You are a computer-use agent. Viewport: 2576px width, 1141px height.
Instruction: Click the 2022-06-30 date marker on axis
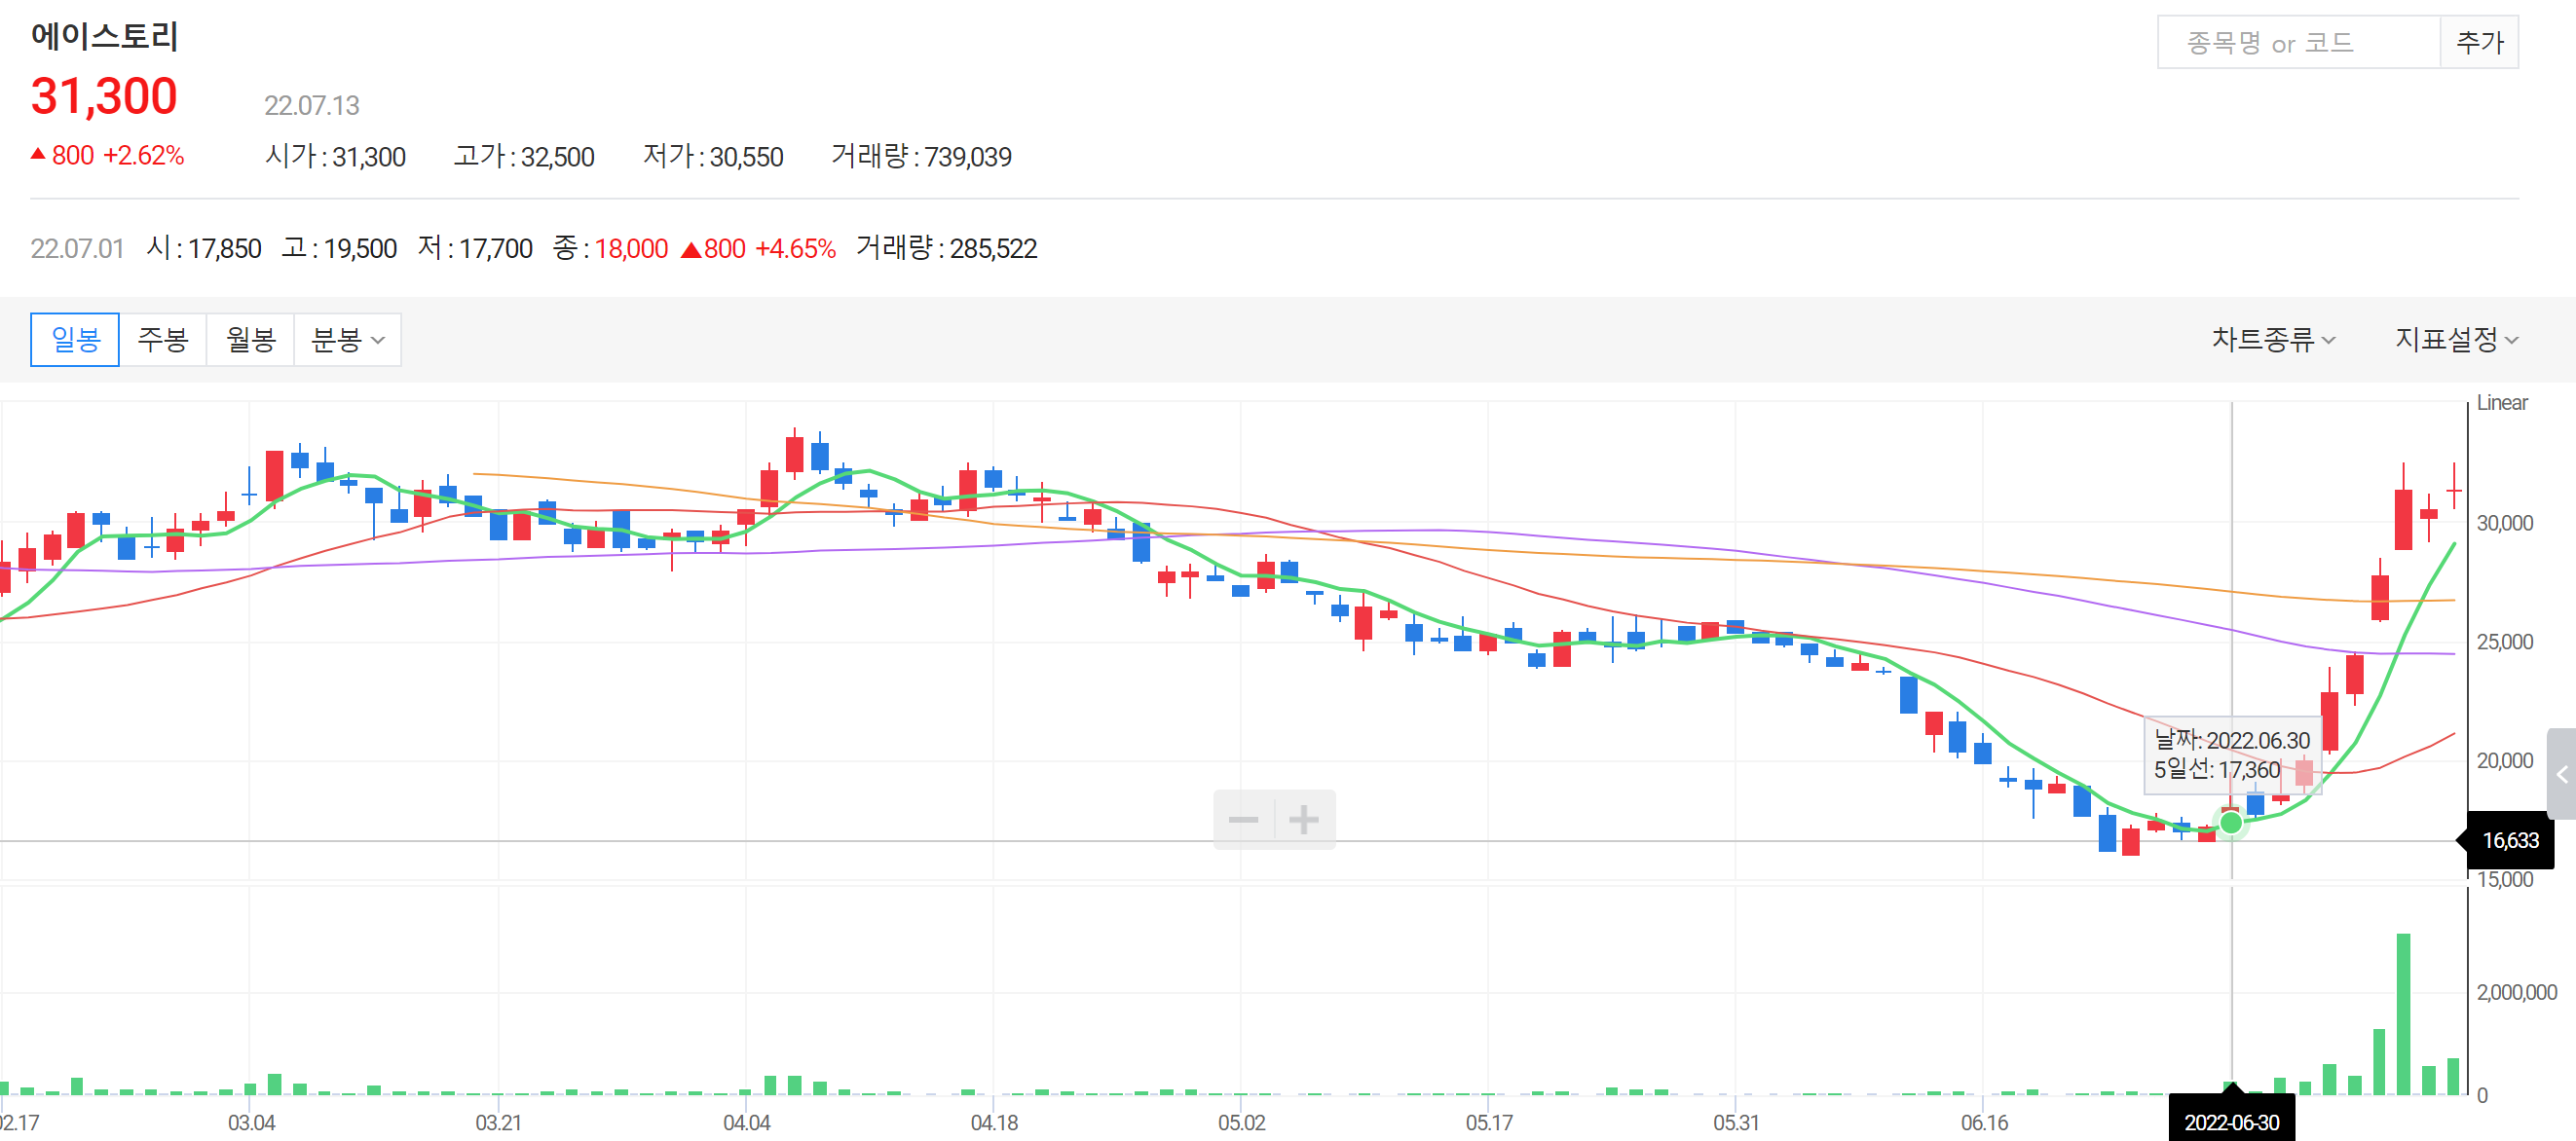tap(2231, 1122)
